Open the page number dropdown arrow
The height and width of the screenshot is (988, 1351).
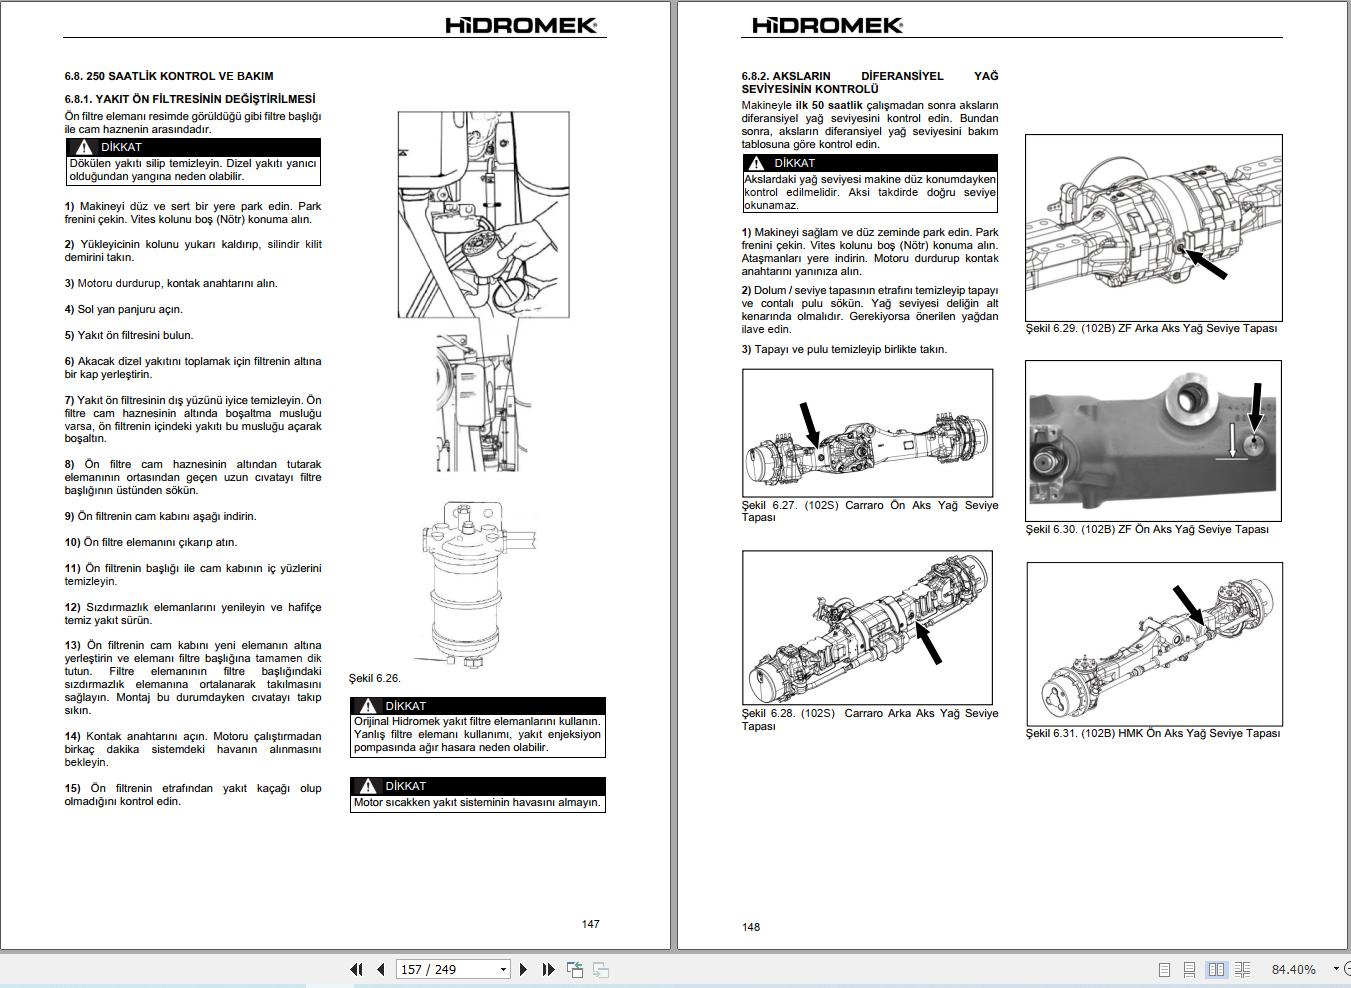[503, 969]
